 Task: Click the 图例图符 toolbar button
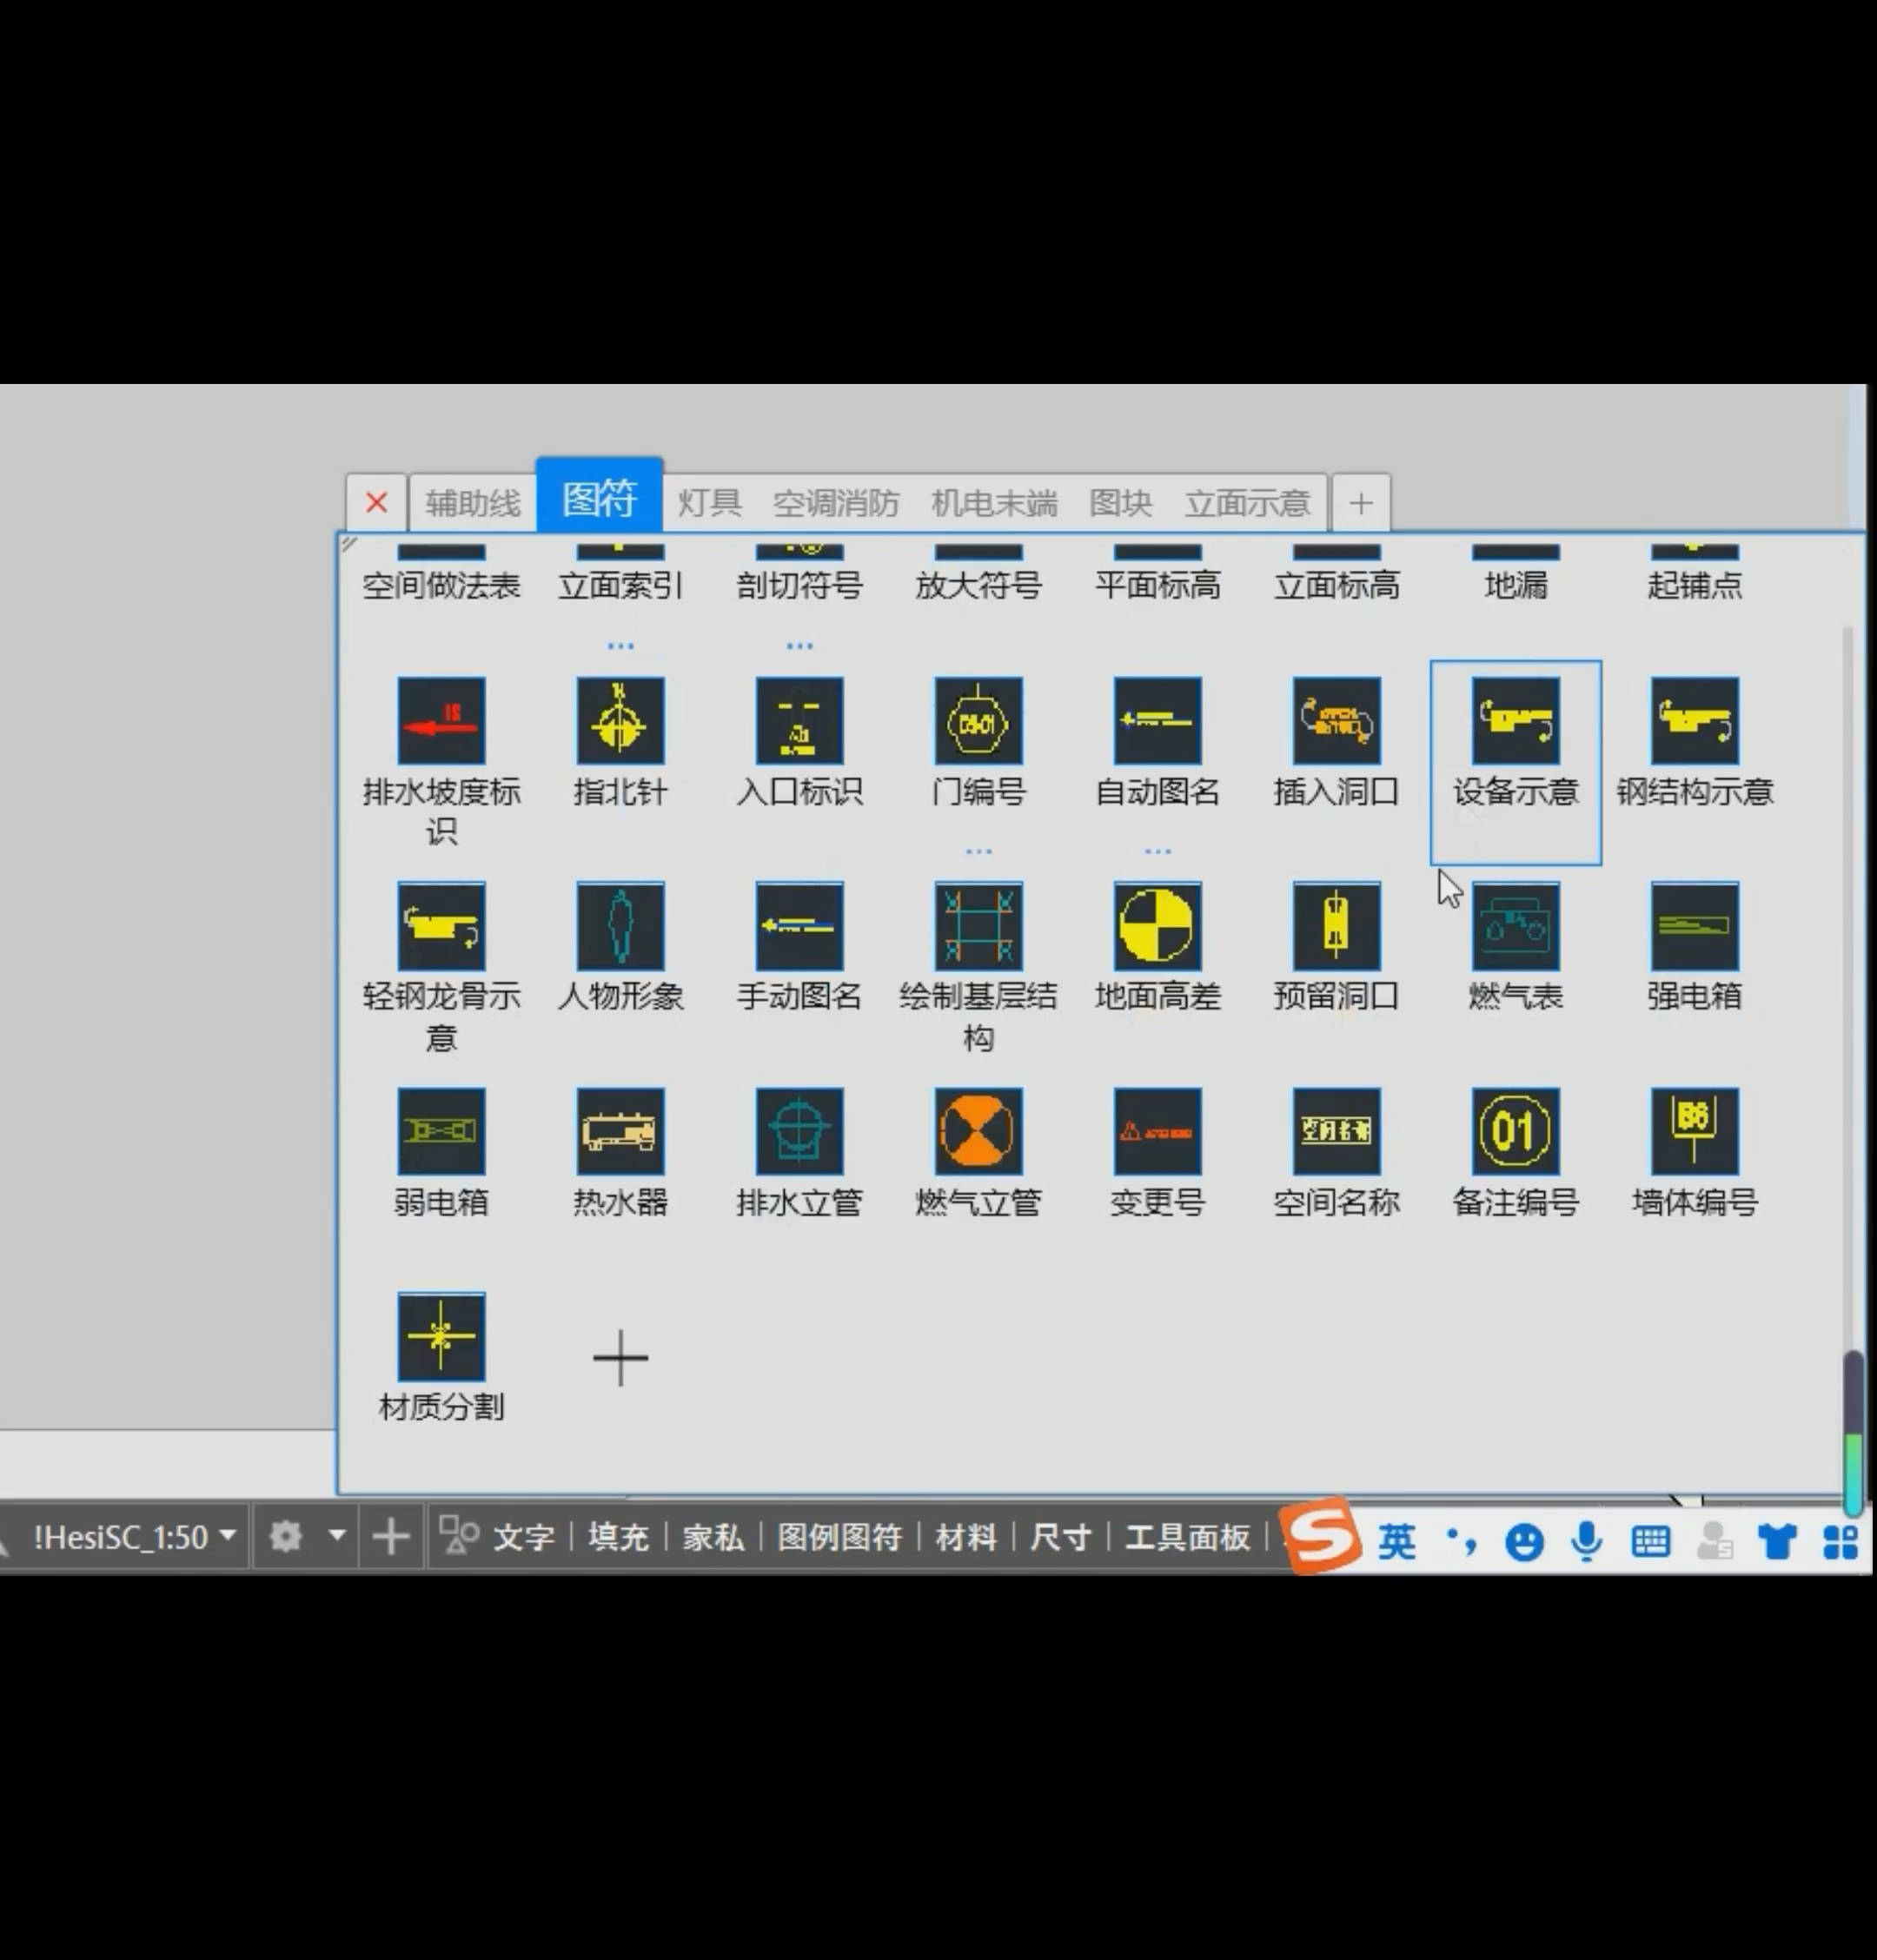tap(839, 1537)
